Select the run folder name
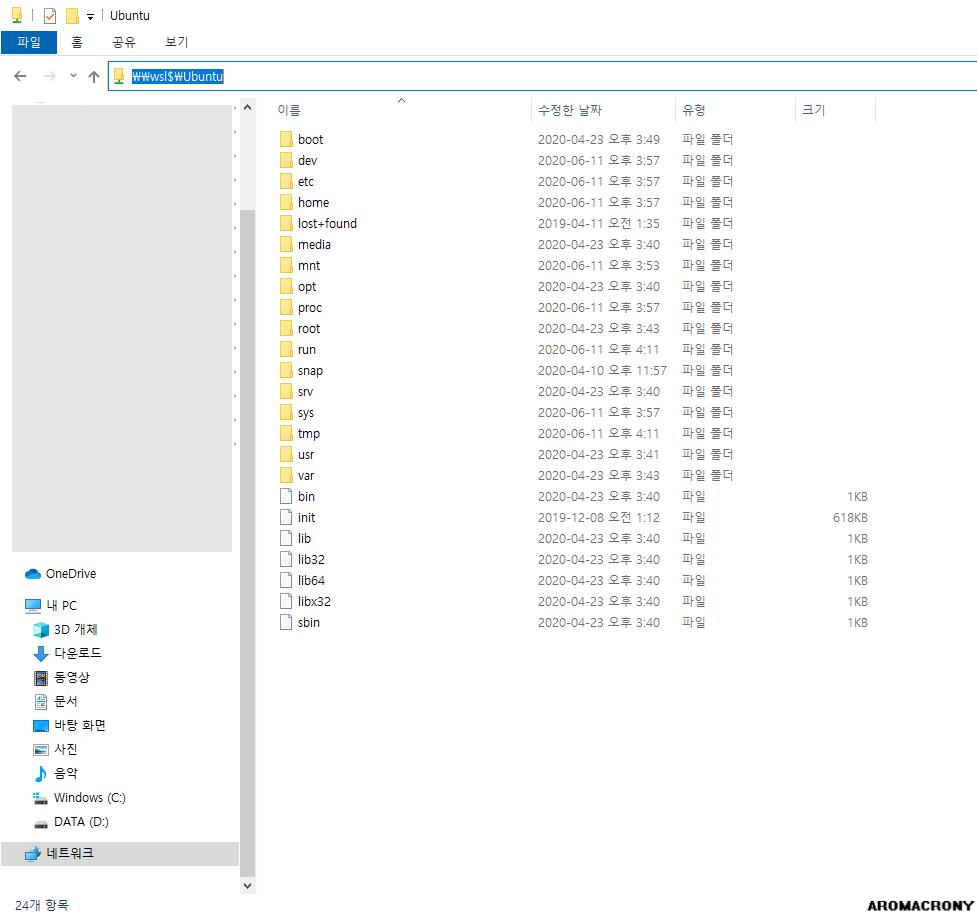 point(307,350)
